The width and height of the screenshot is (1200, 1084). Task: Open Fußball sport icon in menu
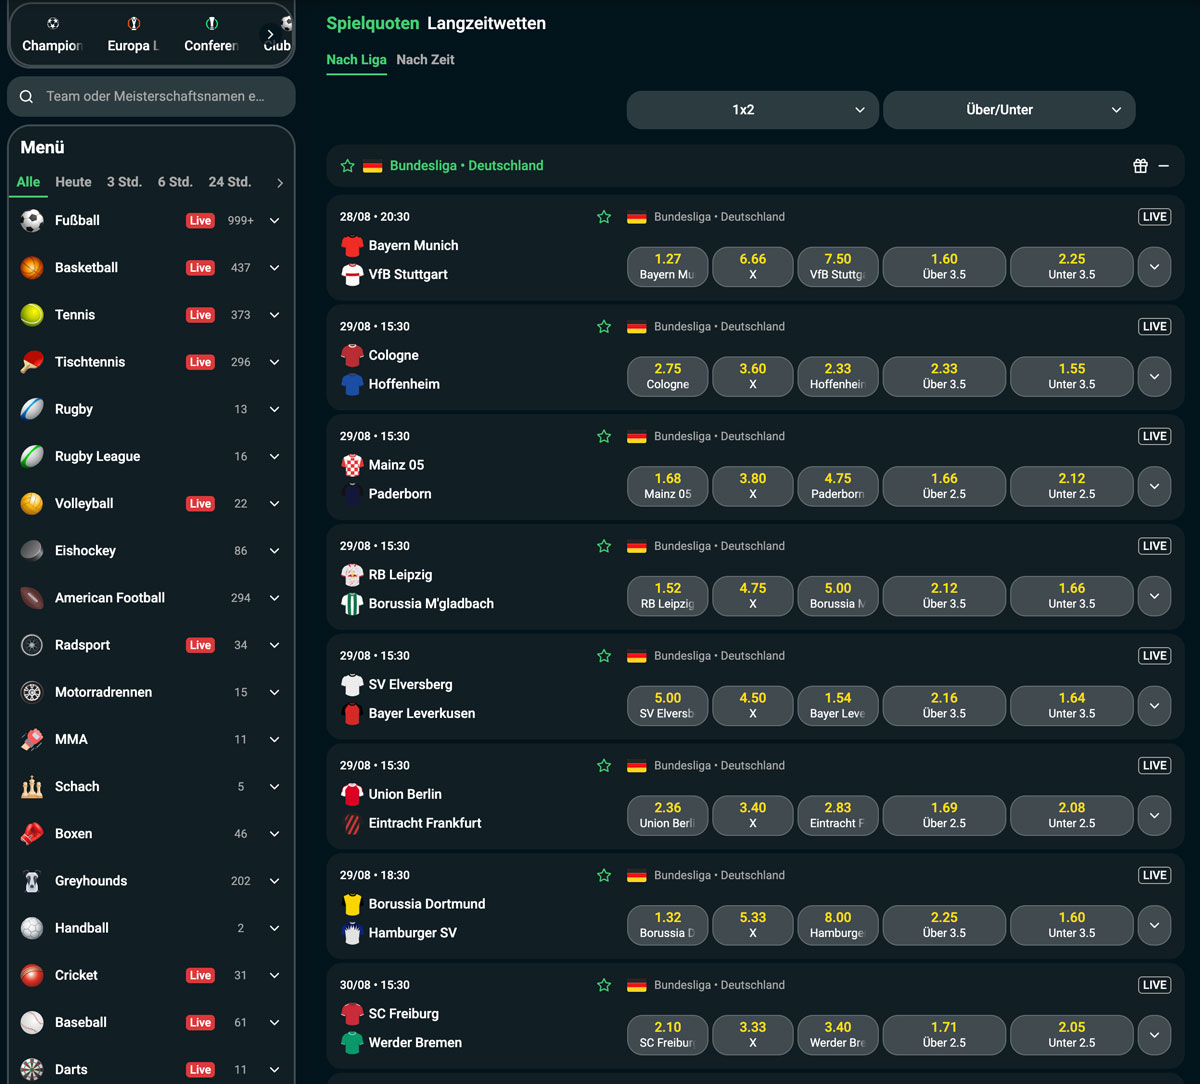pyautogui.click(x=32, y=221)
